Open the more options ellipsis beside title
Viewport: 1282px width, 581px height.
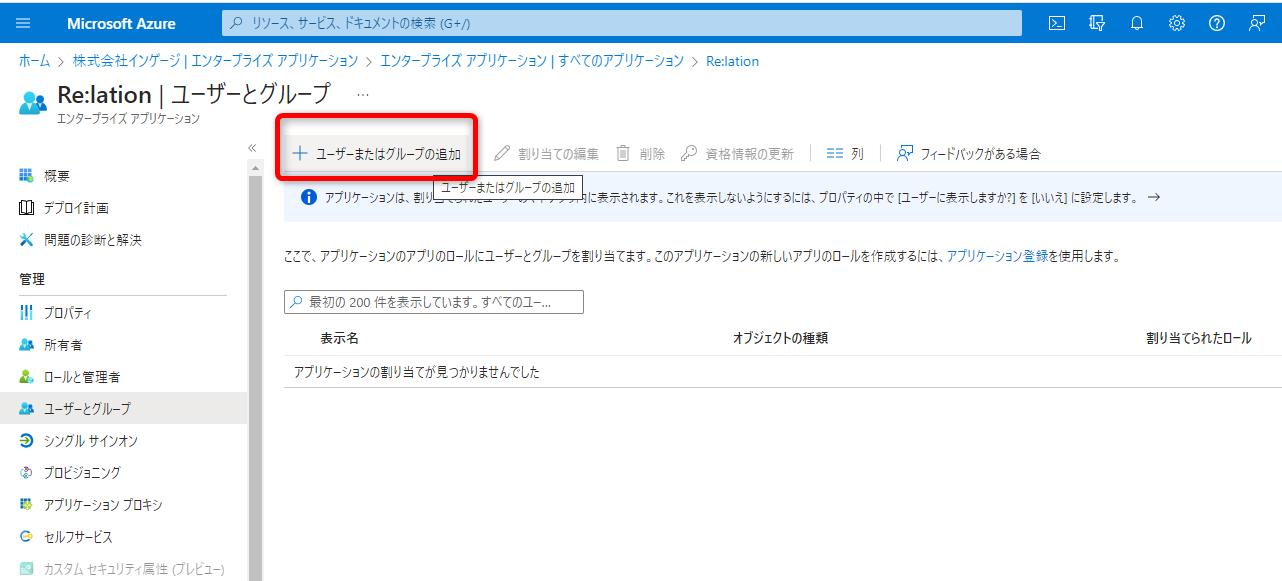click(x=363, y=94)
